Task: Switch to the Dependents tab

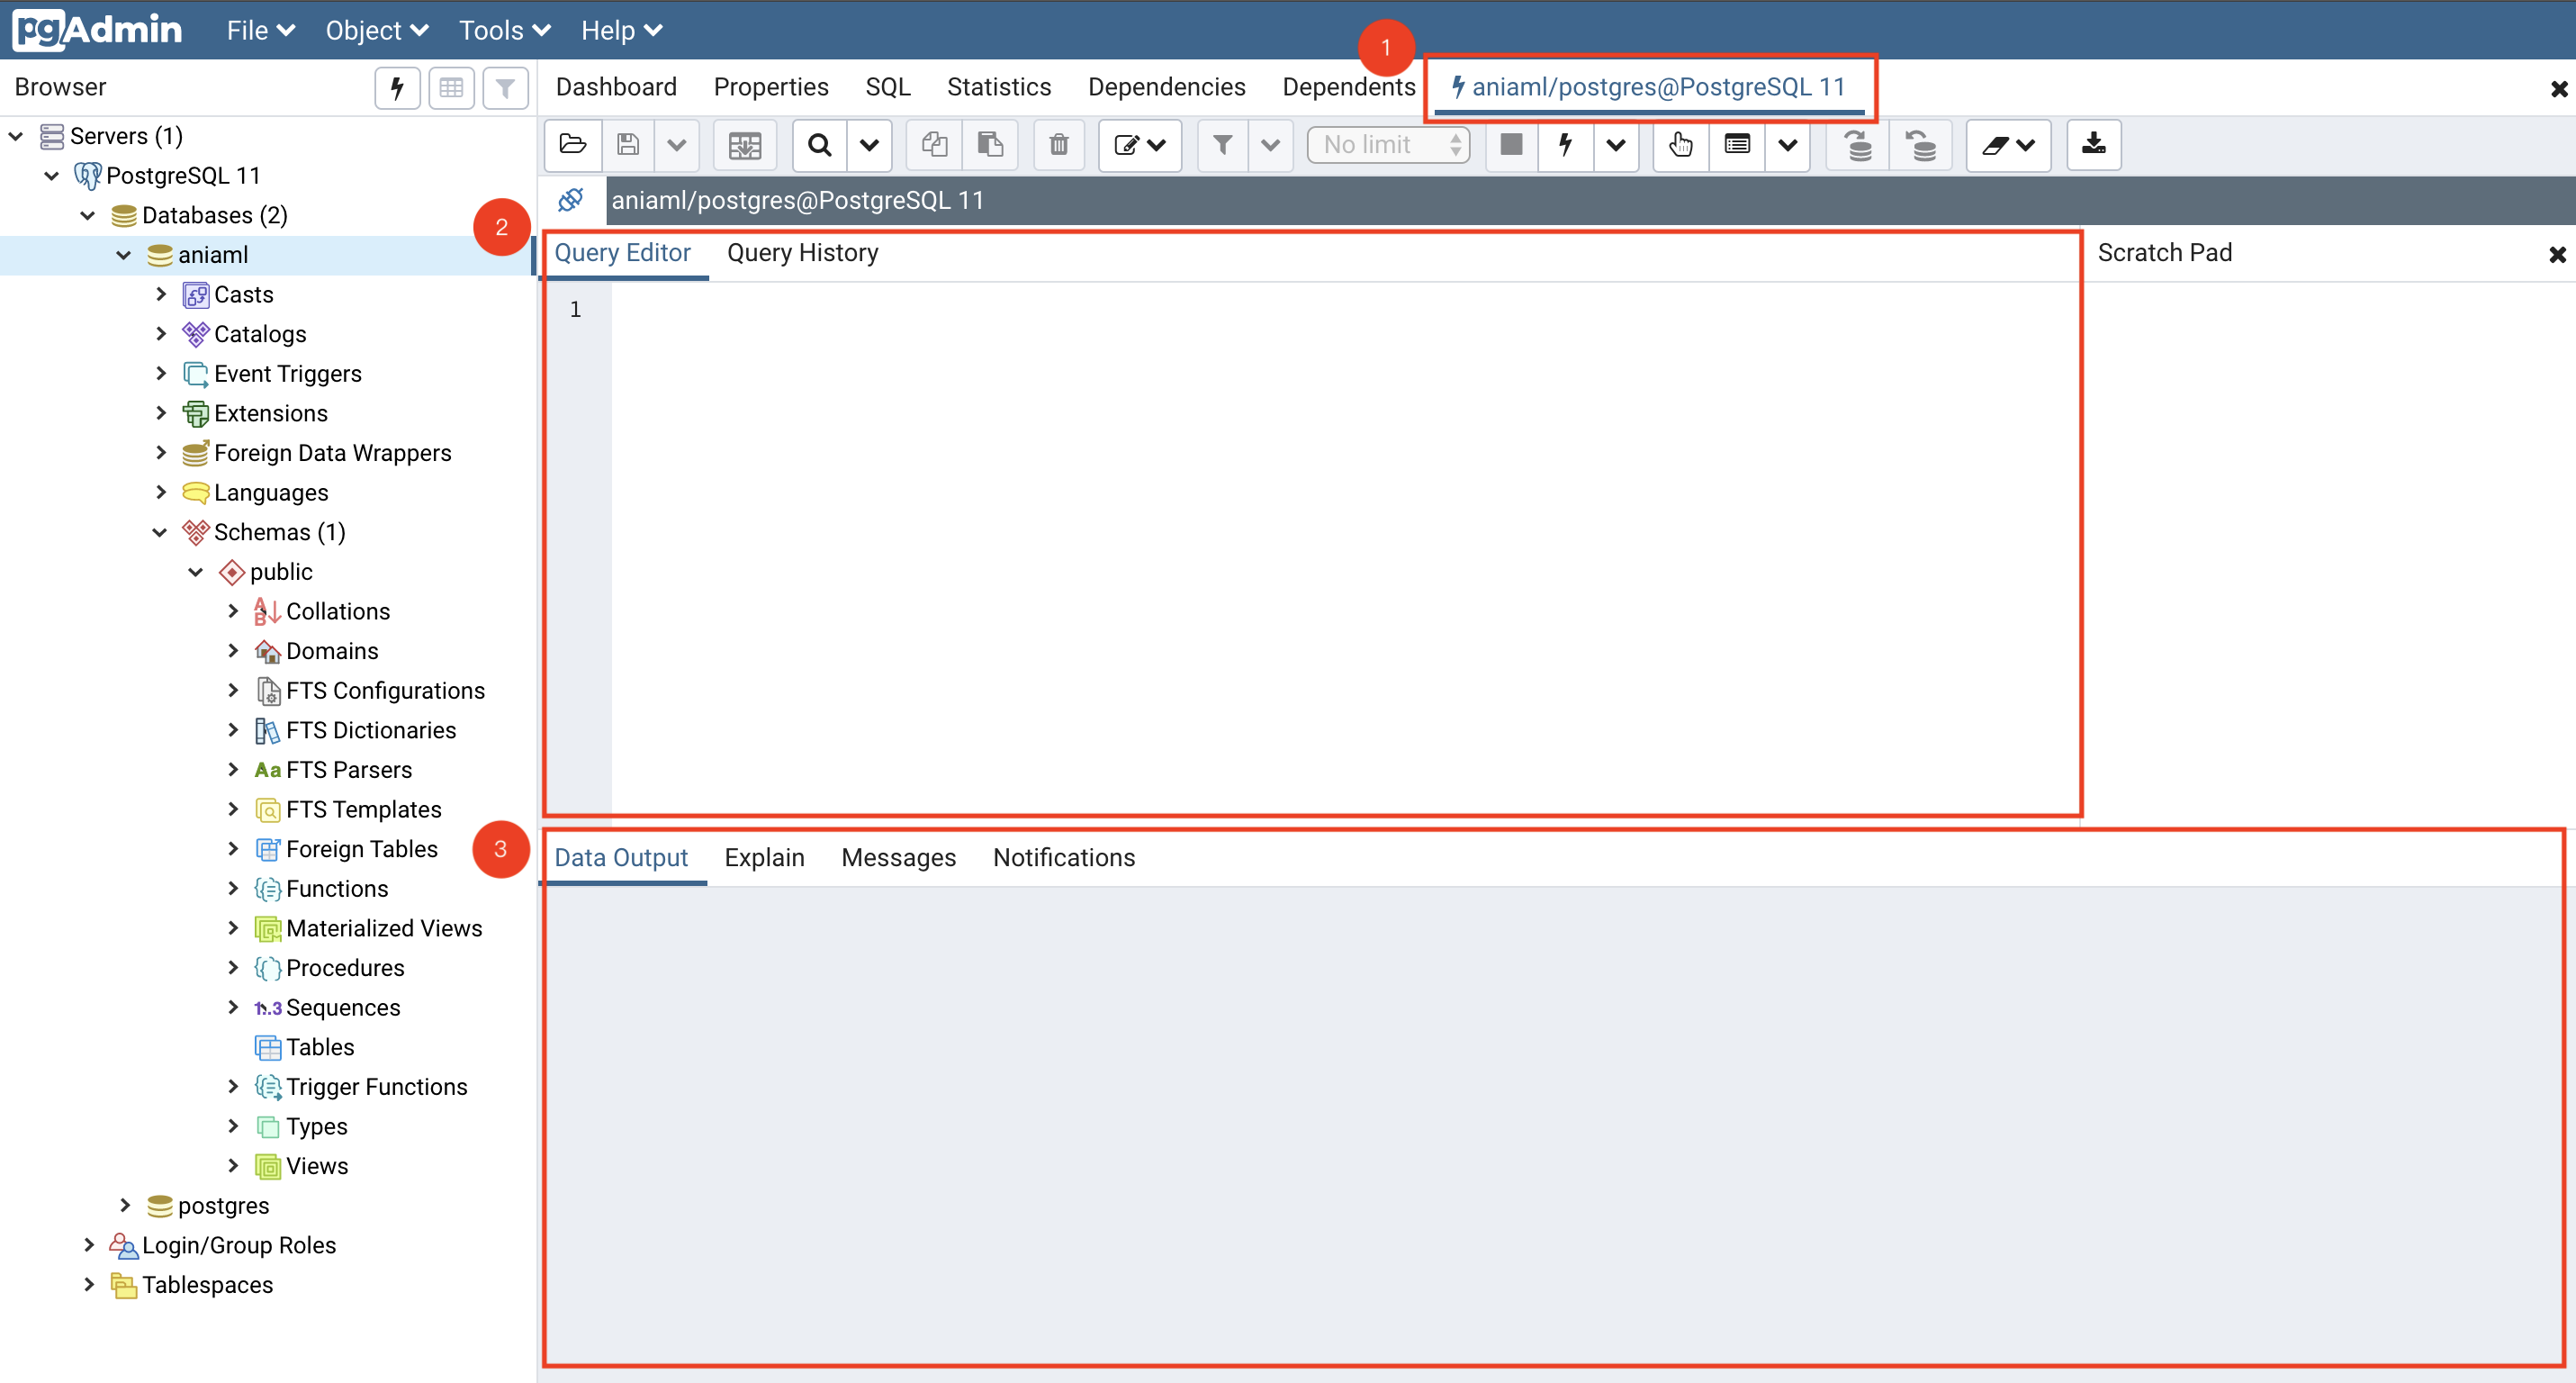Action: pos(1349,87)
